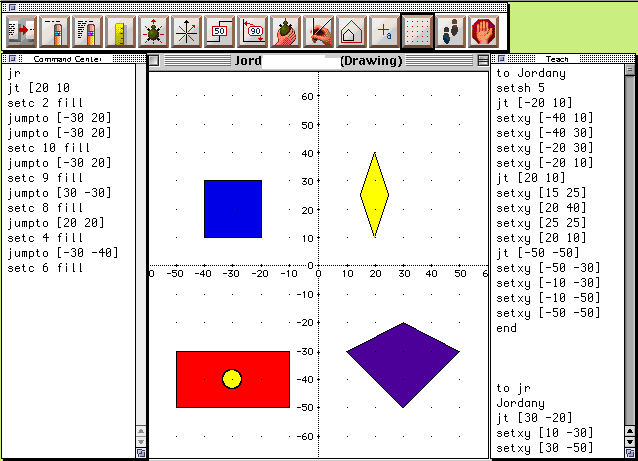Select the single-line eraser tool
The image size is (638, 461).
[54, 31]
